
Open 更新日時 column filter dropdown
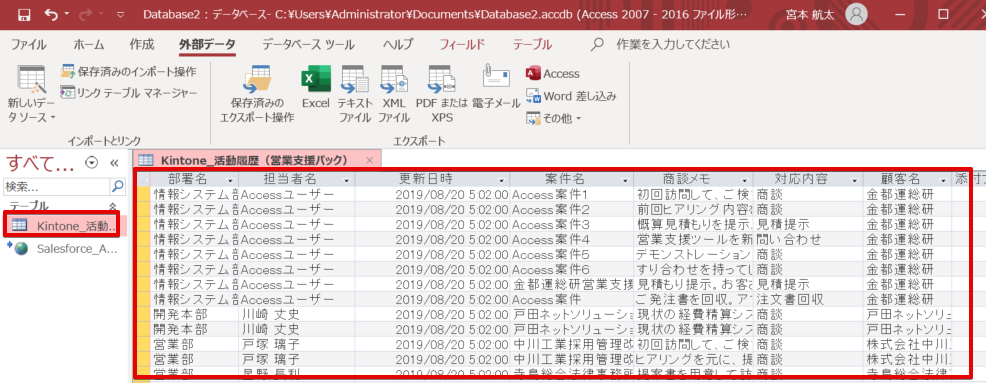501,180
